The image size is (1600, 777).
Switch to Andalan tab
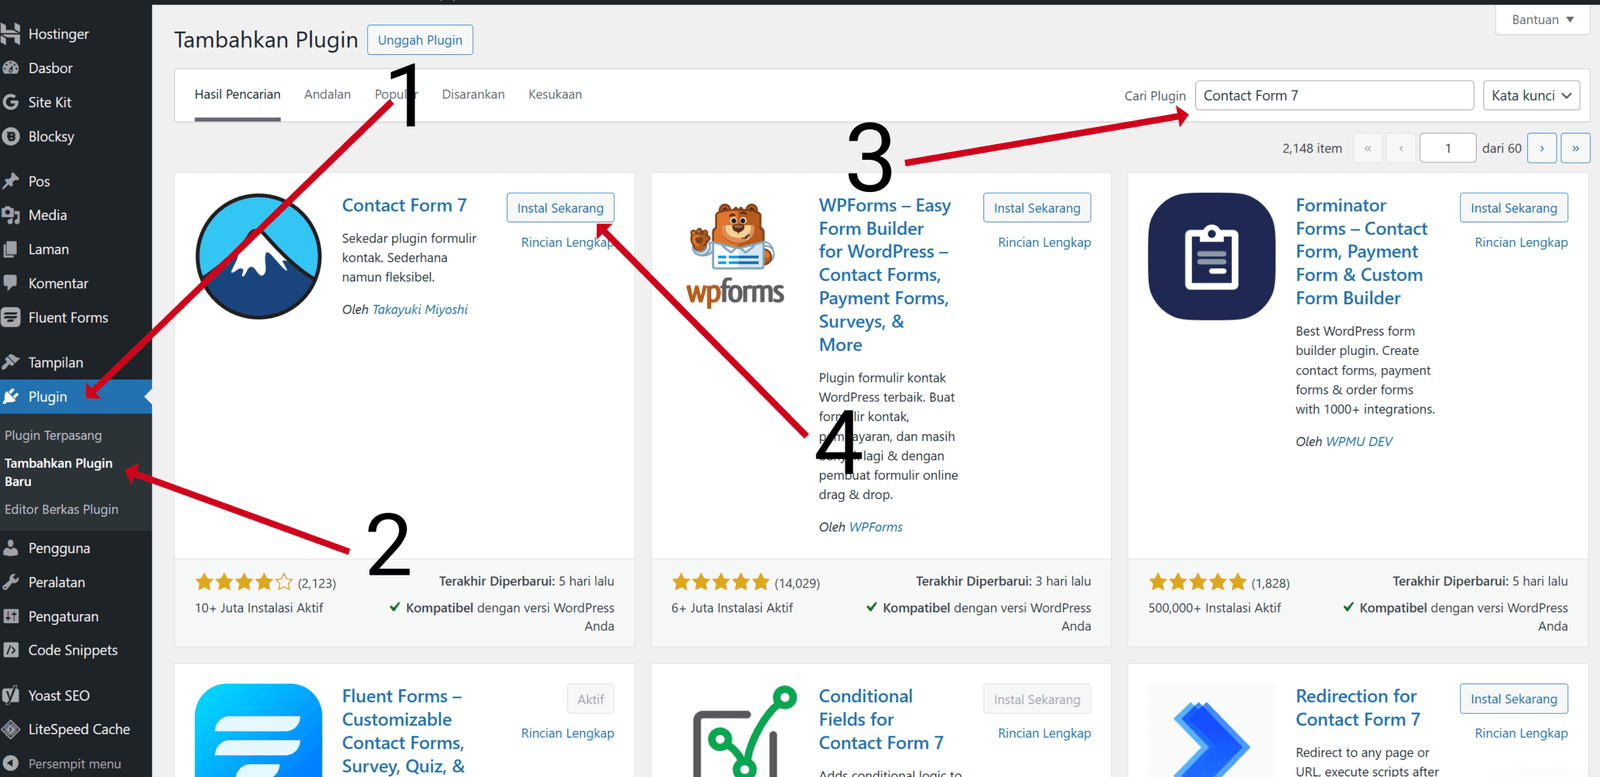pos(327,95)
